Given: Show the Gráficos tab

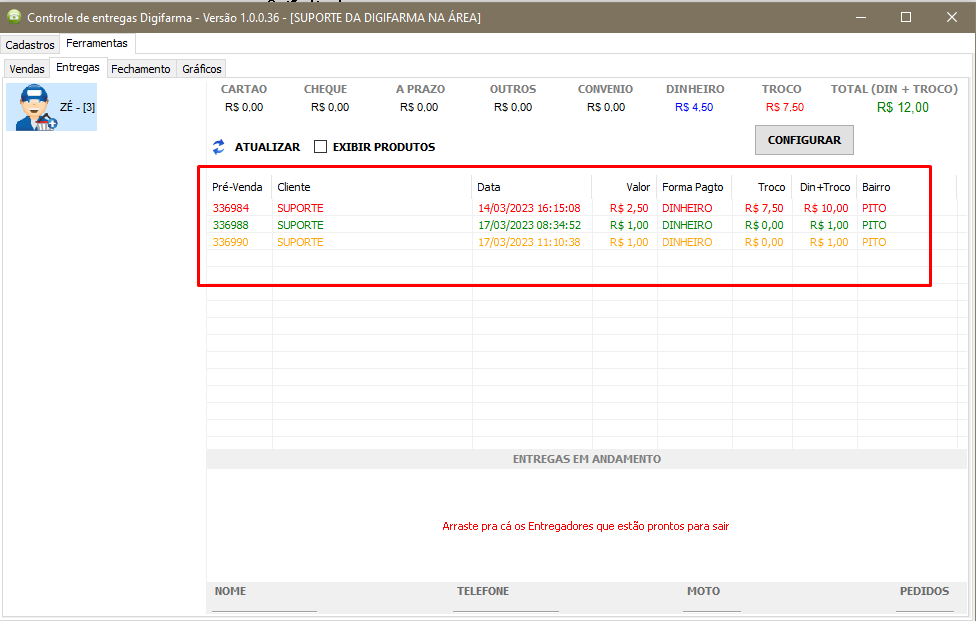Looking at the screenshot, I should coord(202,68).
